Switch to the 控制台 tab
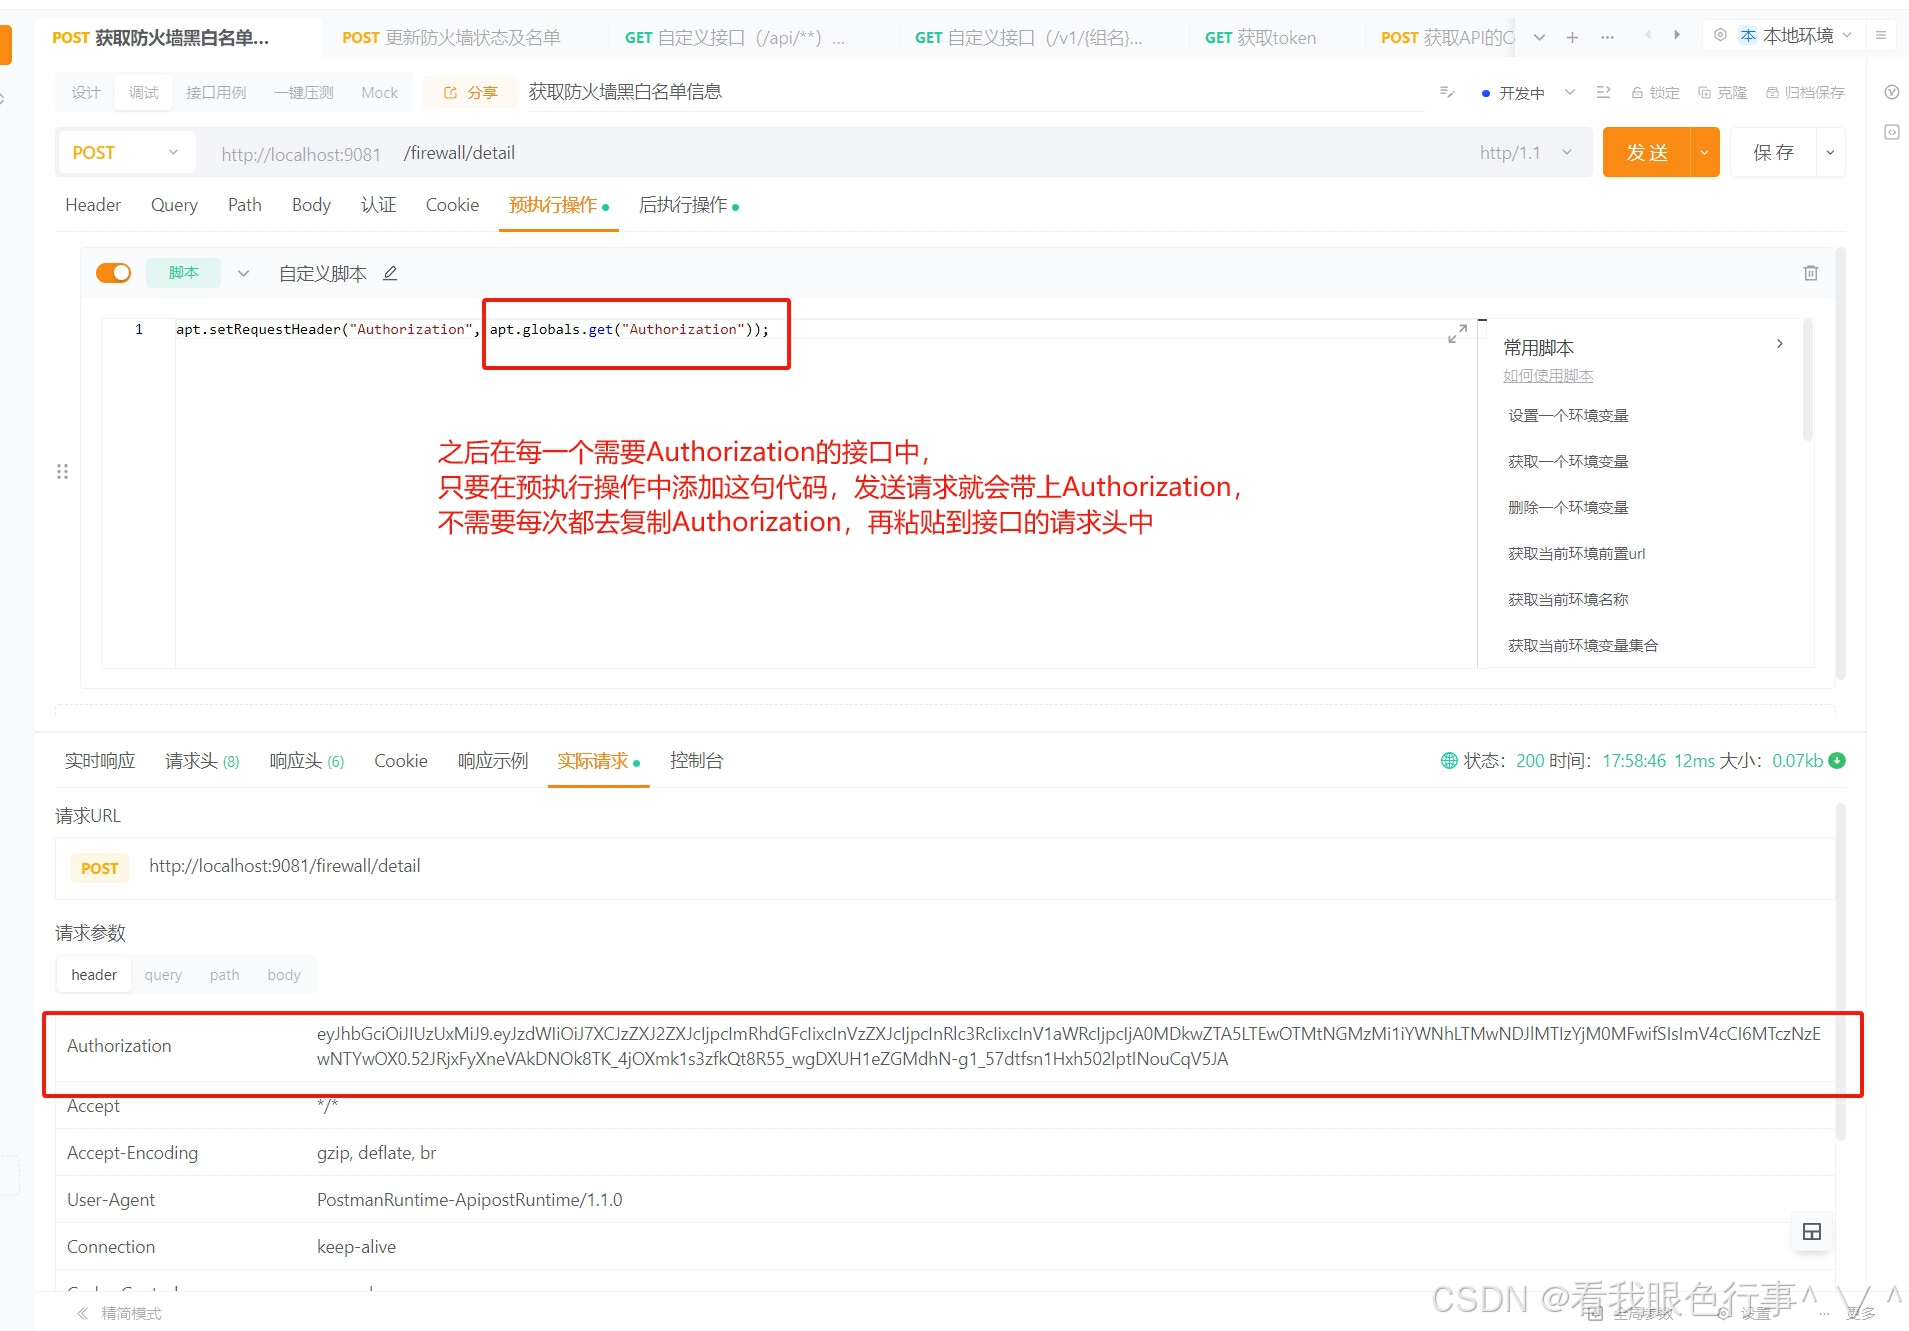The image size is (1909, 1331). (x=697, y=761)
